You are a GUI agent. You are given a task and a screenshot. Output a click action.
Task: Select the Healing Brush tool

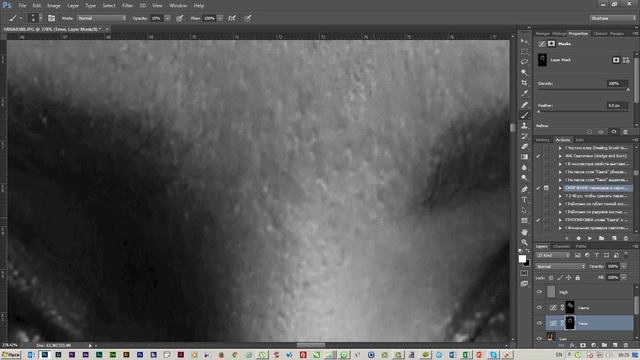tap(524, 105)
